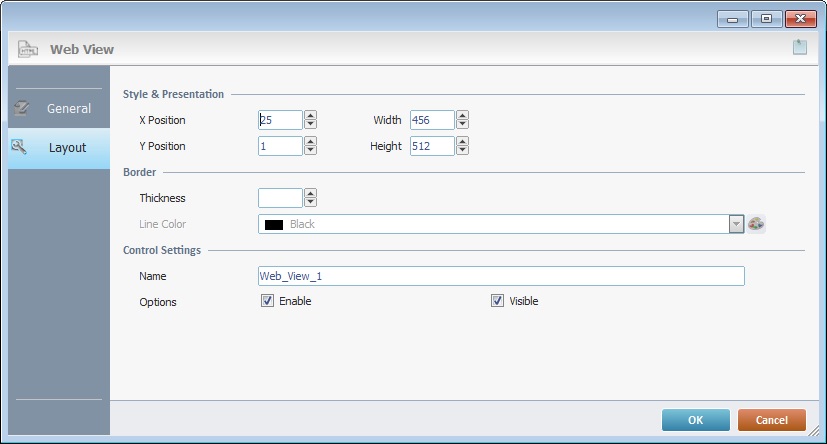Screen dimensions: 827x444
Task: Increase Width value with up arrow
Action: coord(462,116)
